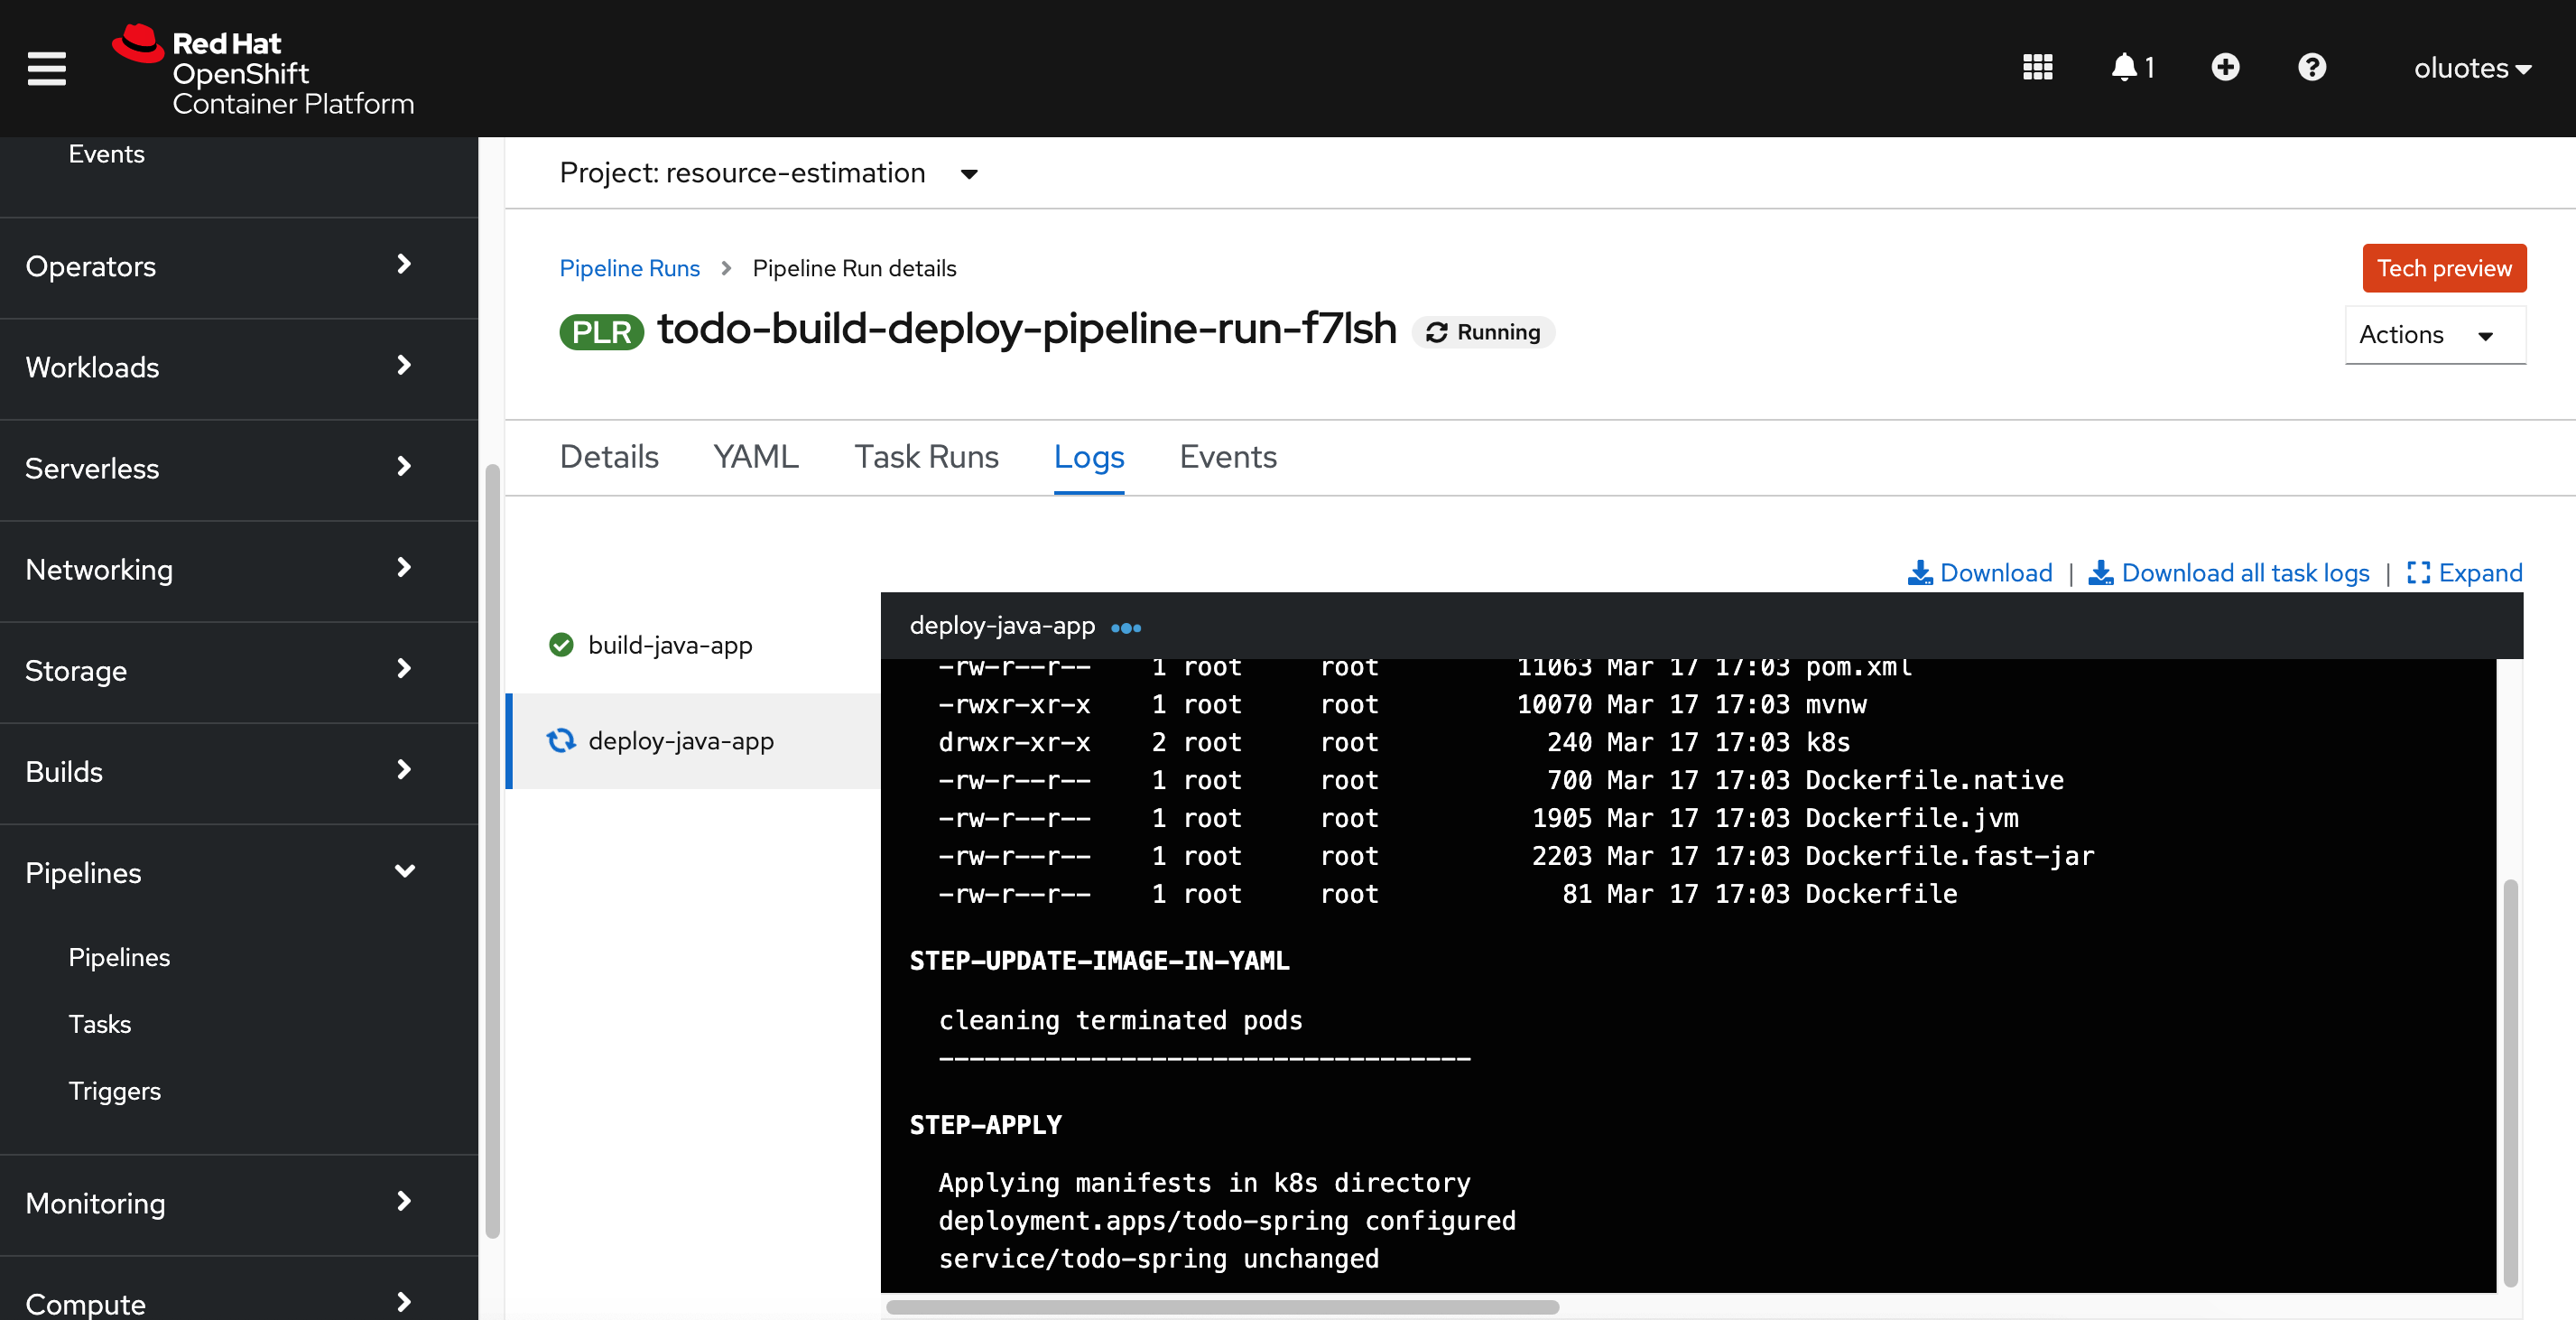Click the Red Hat OpenShift logo
This screenshot has height=1320, width=2576.
coord(262,70)
